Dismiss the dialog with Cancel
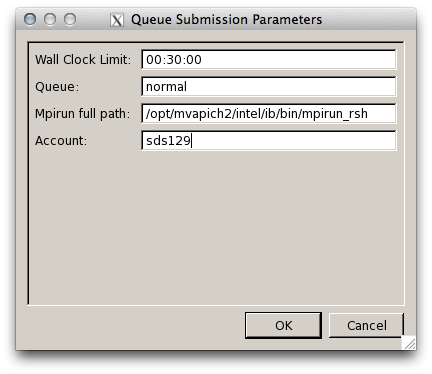The height and width of the screenshot is (374, 432). (366, 325)
